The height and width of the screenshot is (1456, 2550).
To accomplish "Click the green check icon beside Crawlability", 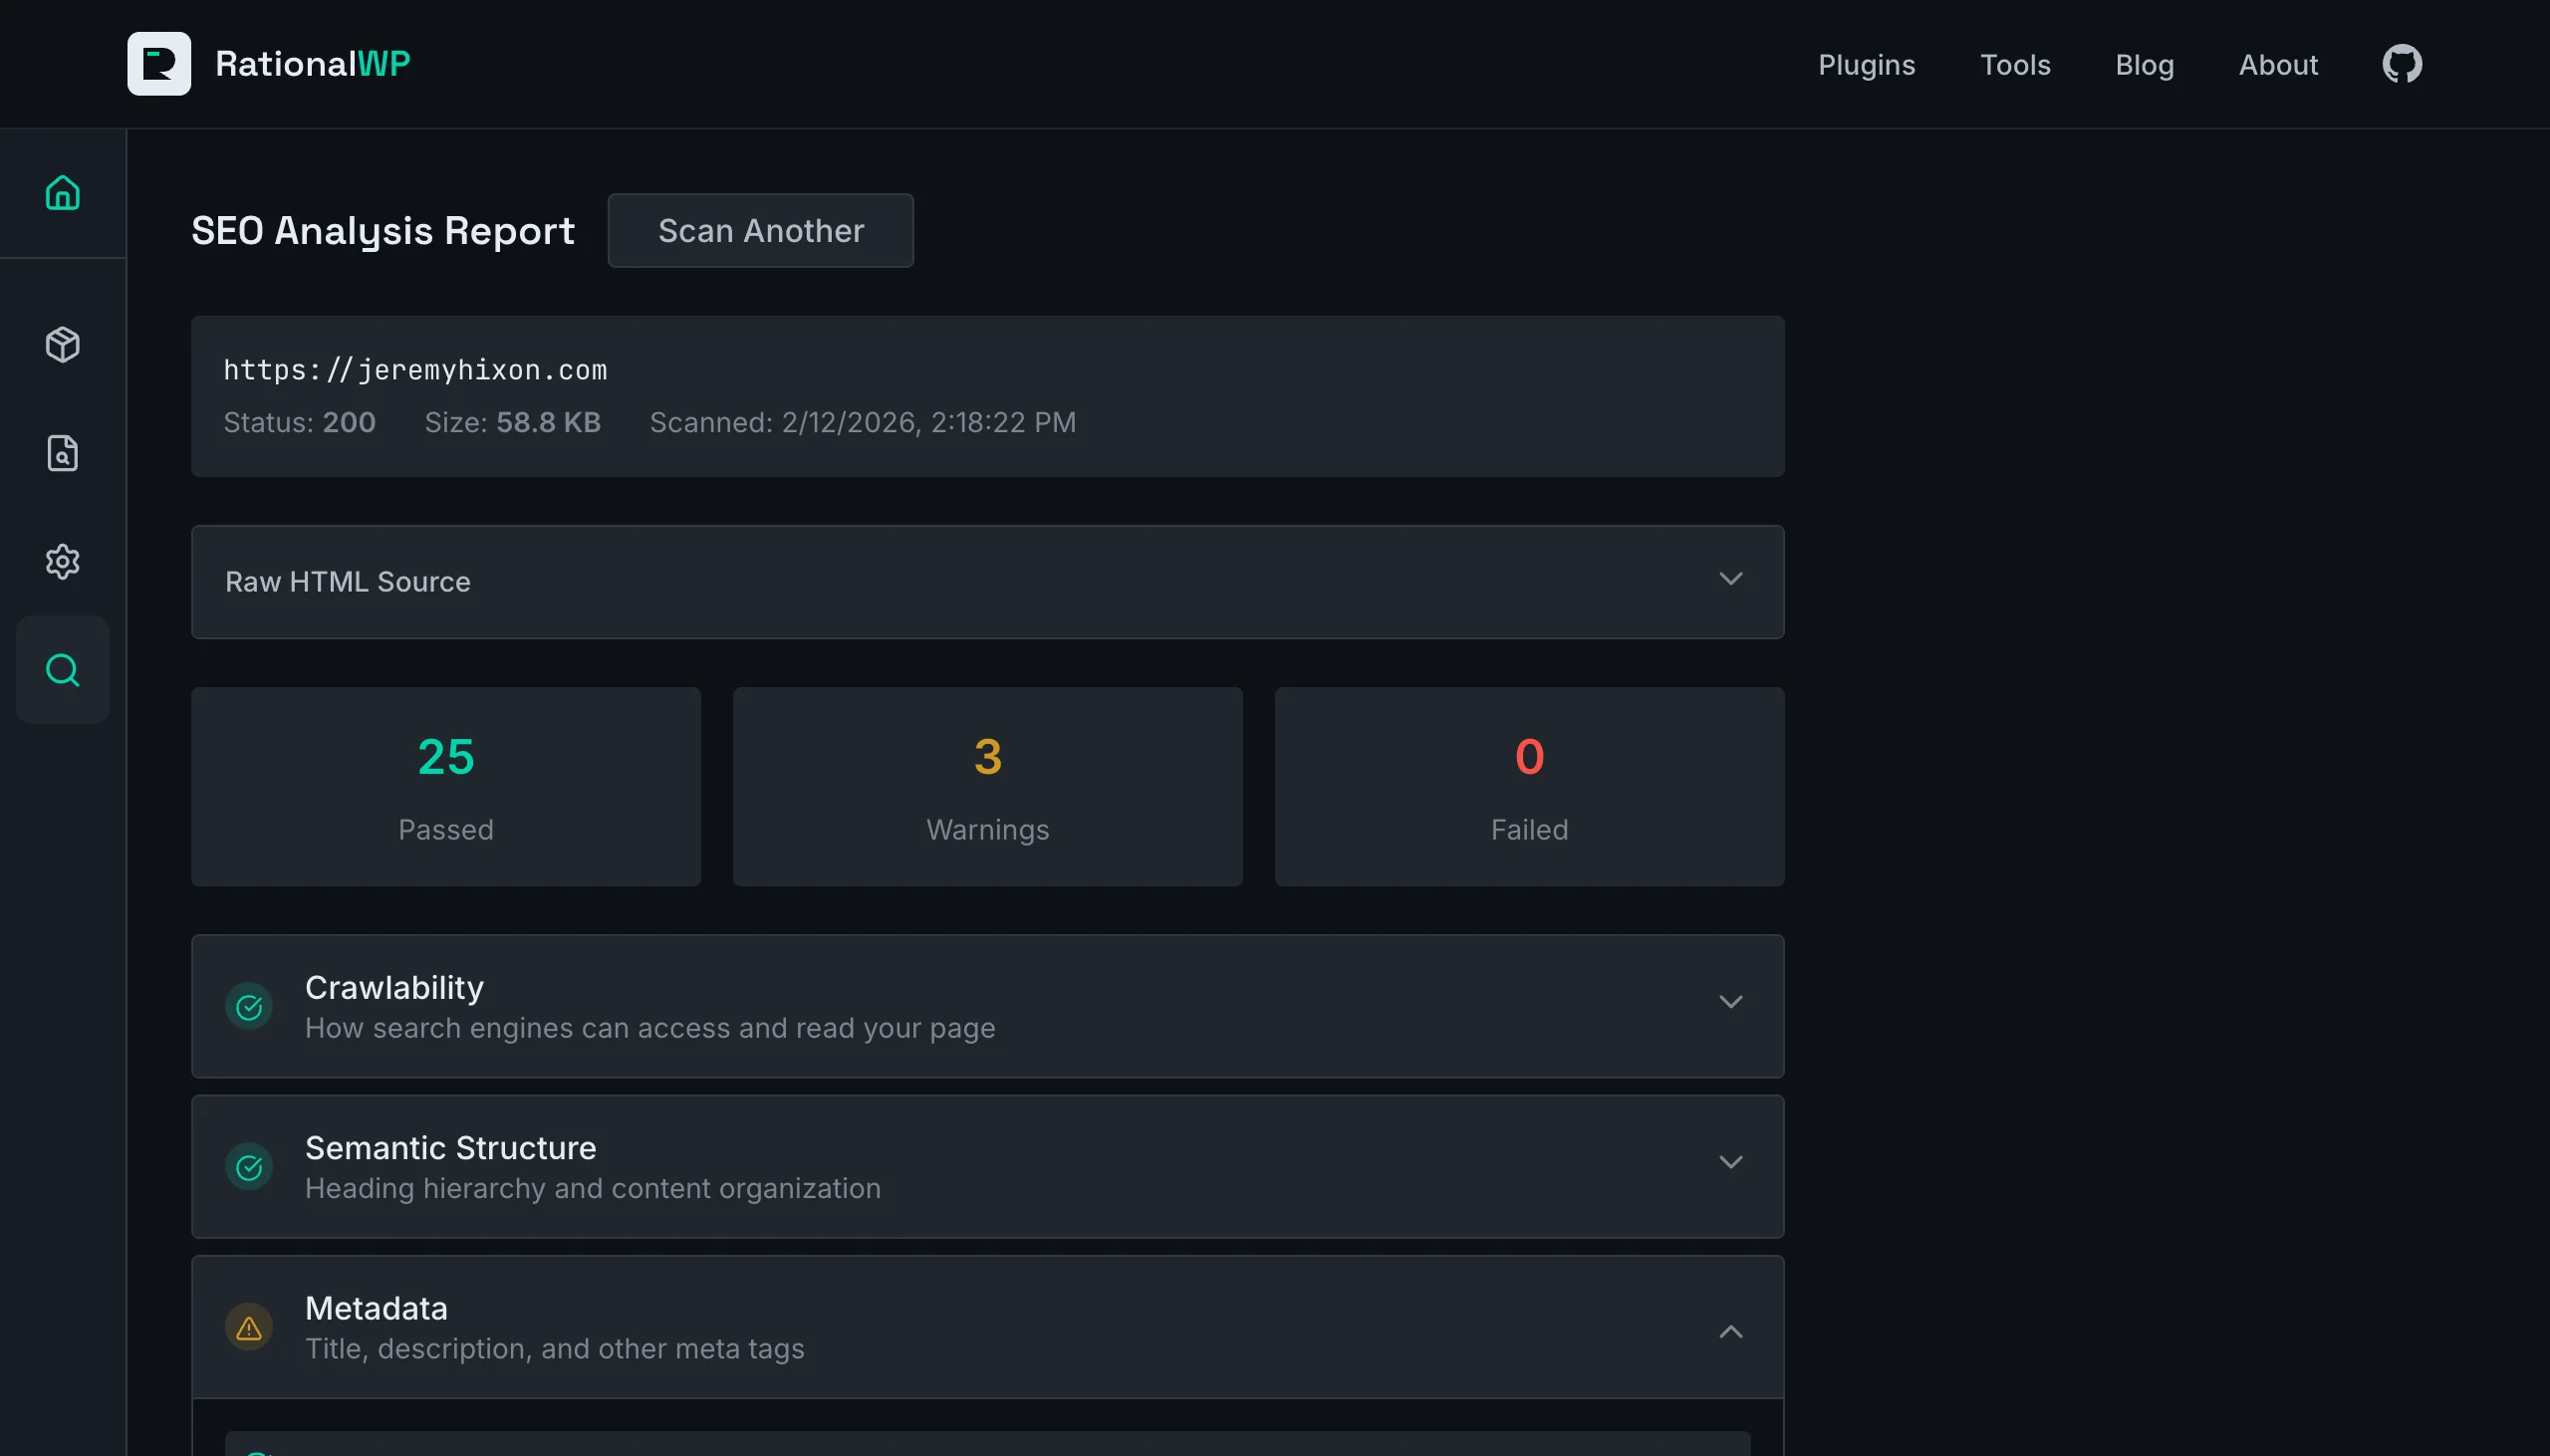I will (x=248, y=1006).
